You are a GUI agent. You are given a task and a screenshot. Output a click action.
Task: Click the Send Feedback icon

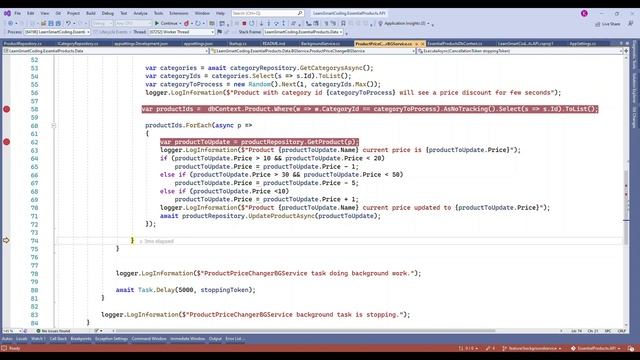[x=631, y=24]
